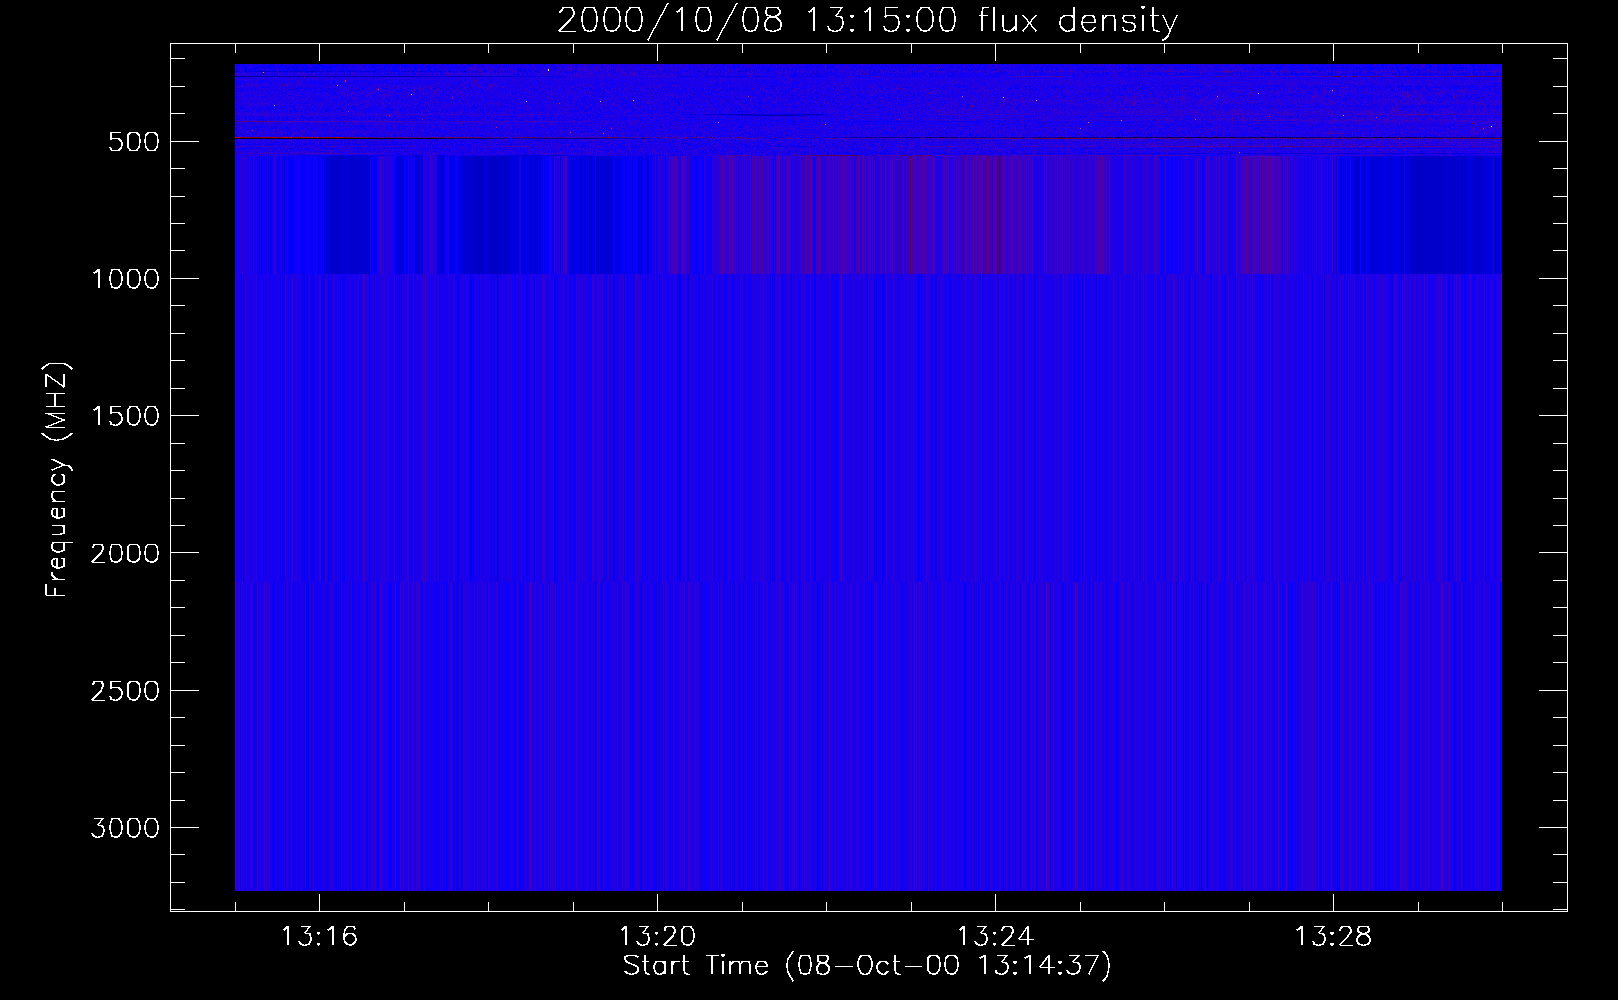Click the 13:28 time tick label

tap(1333, 937)
